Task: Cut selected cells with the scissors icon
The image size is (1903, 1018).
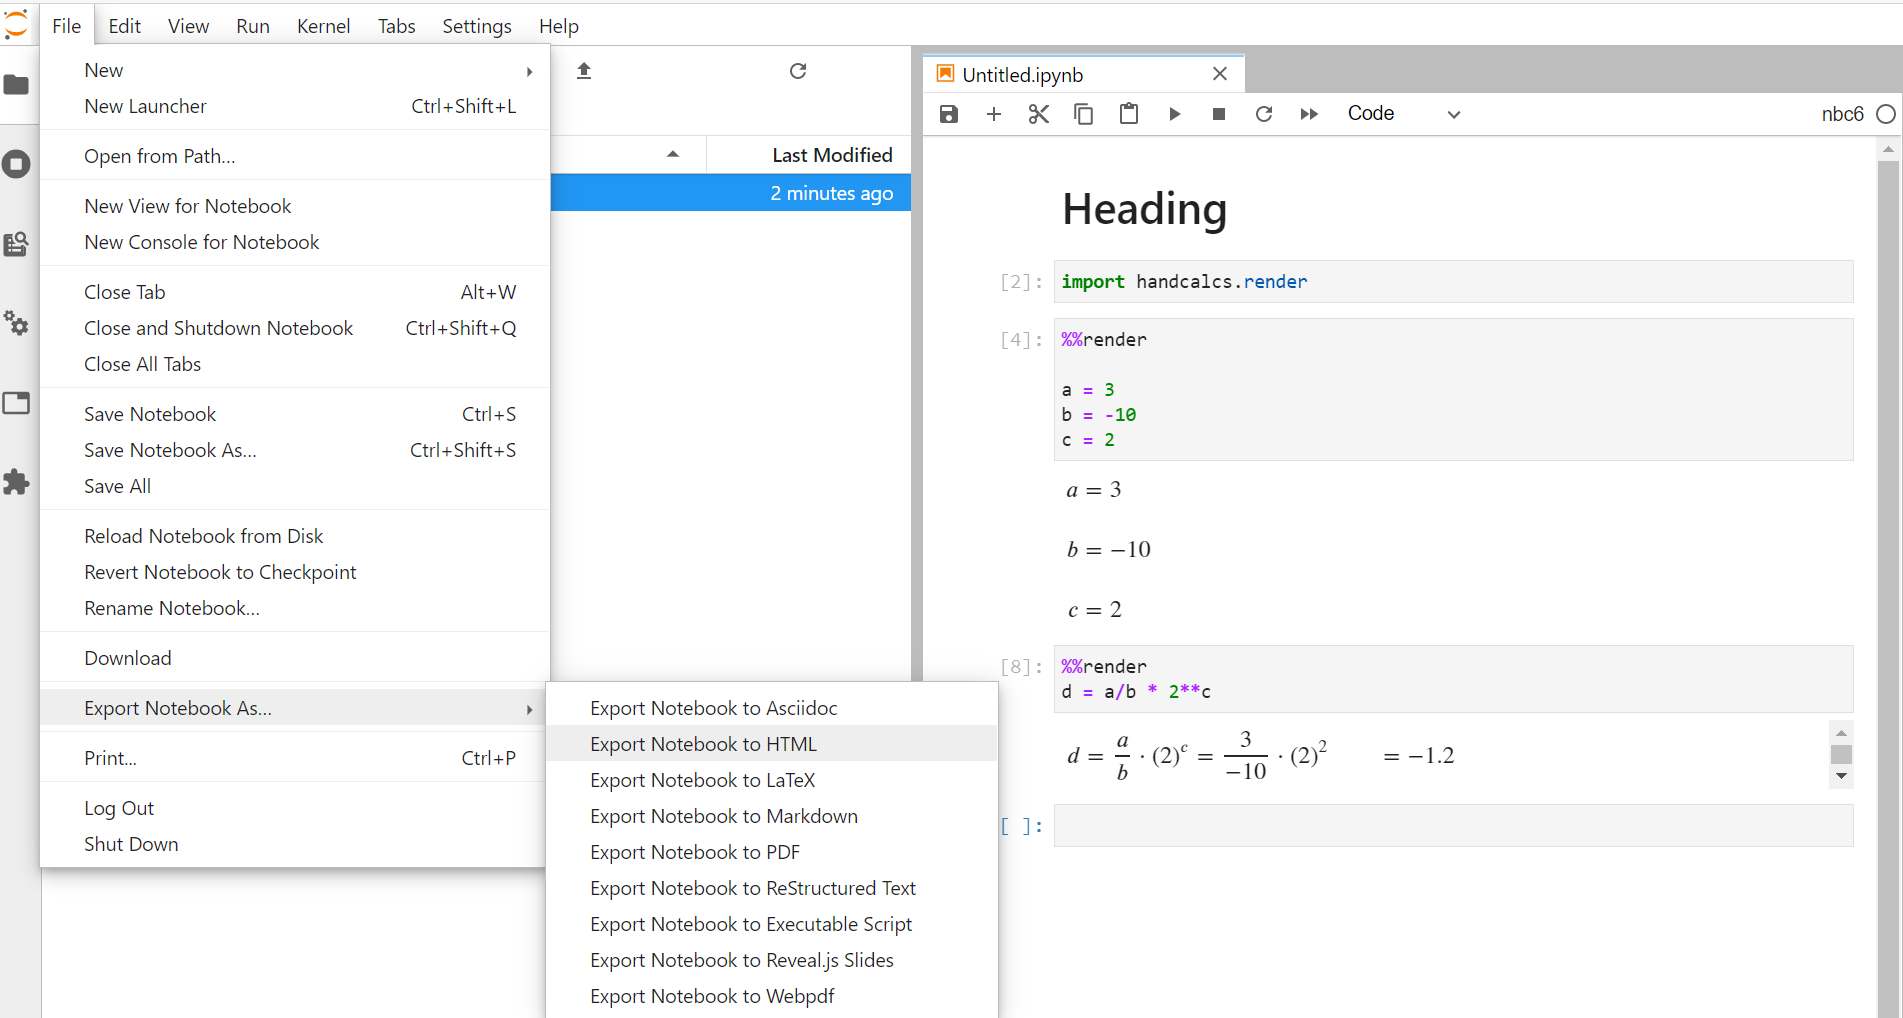Action: (x=1039, y=114)
